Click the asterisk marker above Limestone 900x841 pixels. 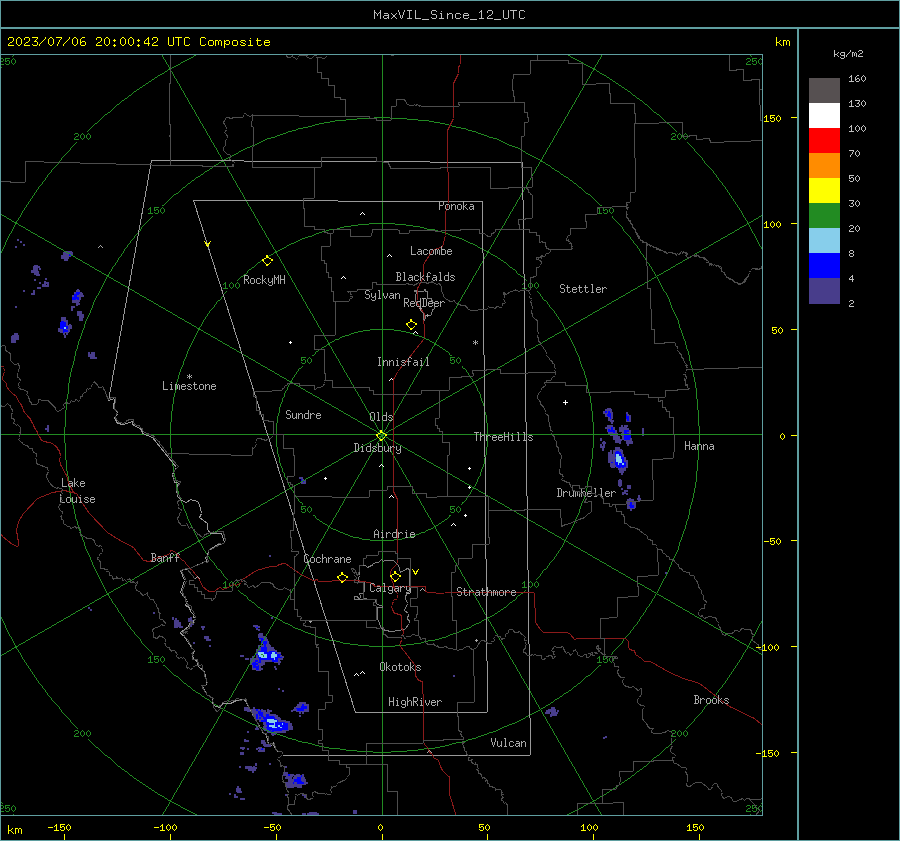pyautogui.click(x=189, y=377)
